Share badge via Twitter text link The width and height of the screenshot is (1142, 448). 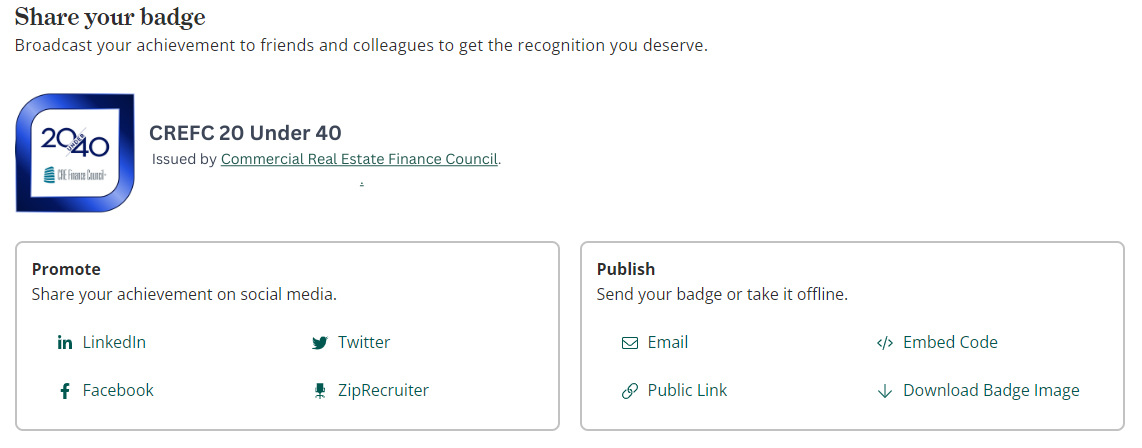click(364, 342)
